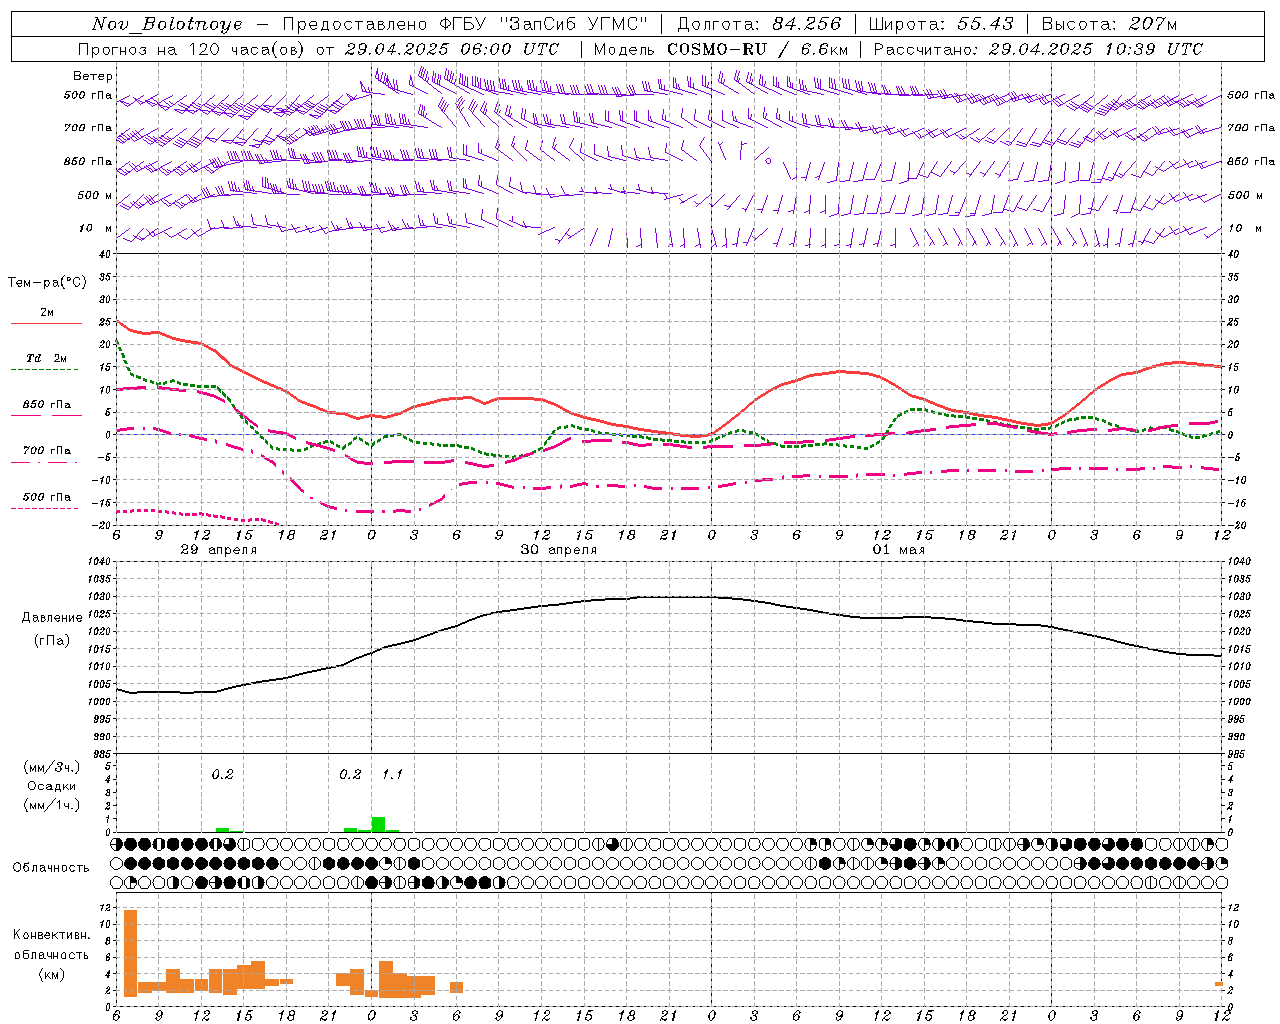Select the 'Широта: 55.43' header field
Screen dimensions: 1280x1024
click(x=941, y=24)
